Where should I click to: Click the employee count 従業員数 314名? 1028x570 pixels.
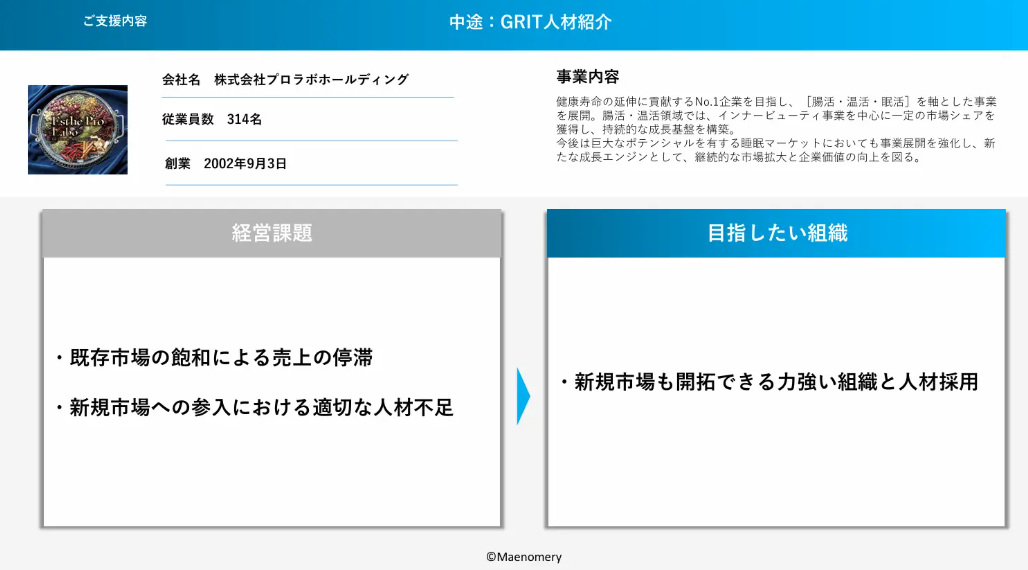(x=212, y=119)
